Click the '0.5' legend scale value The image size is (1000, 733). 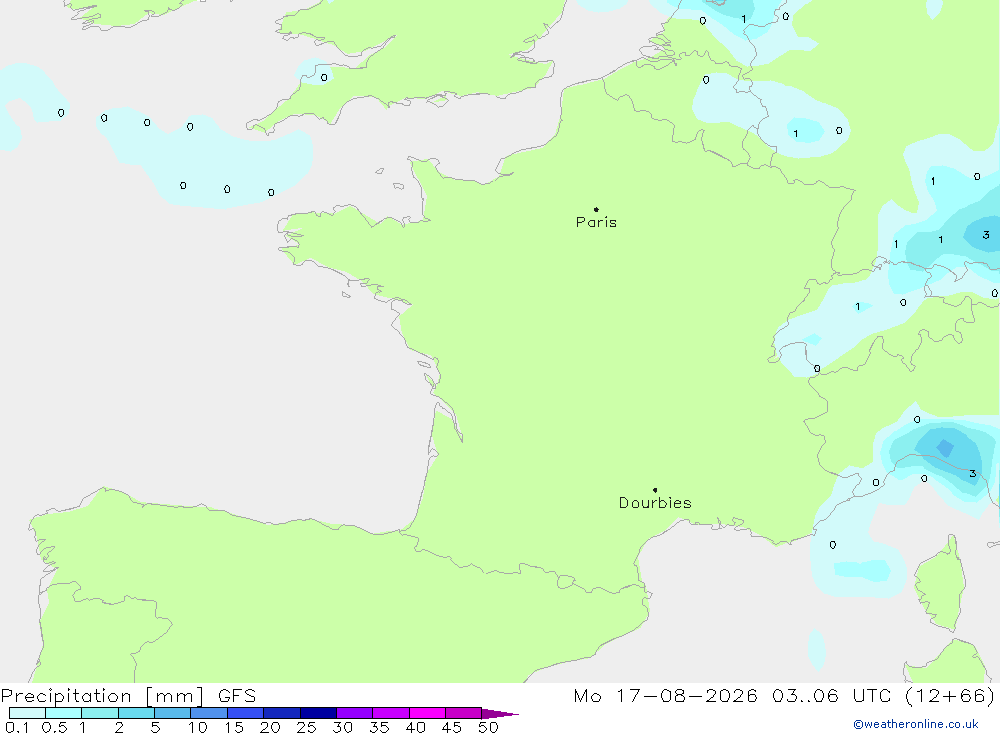[x=54, y=727]
